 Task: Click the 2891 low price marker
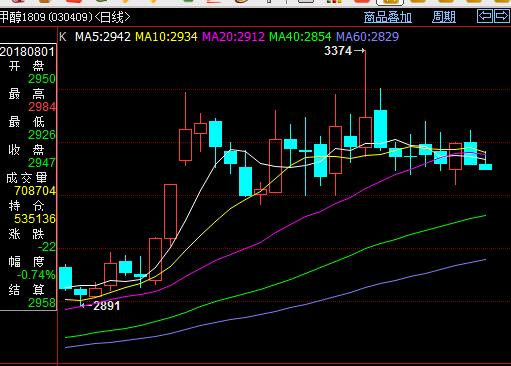106,306
